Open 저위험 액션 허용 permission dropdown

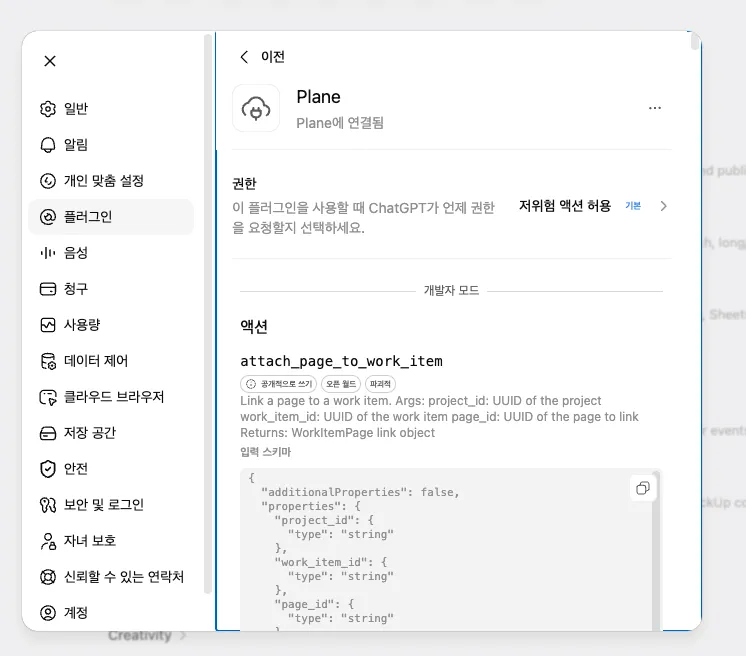pyautogui.click(x=593, y=206)
